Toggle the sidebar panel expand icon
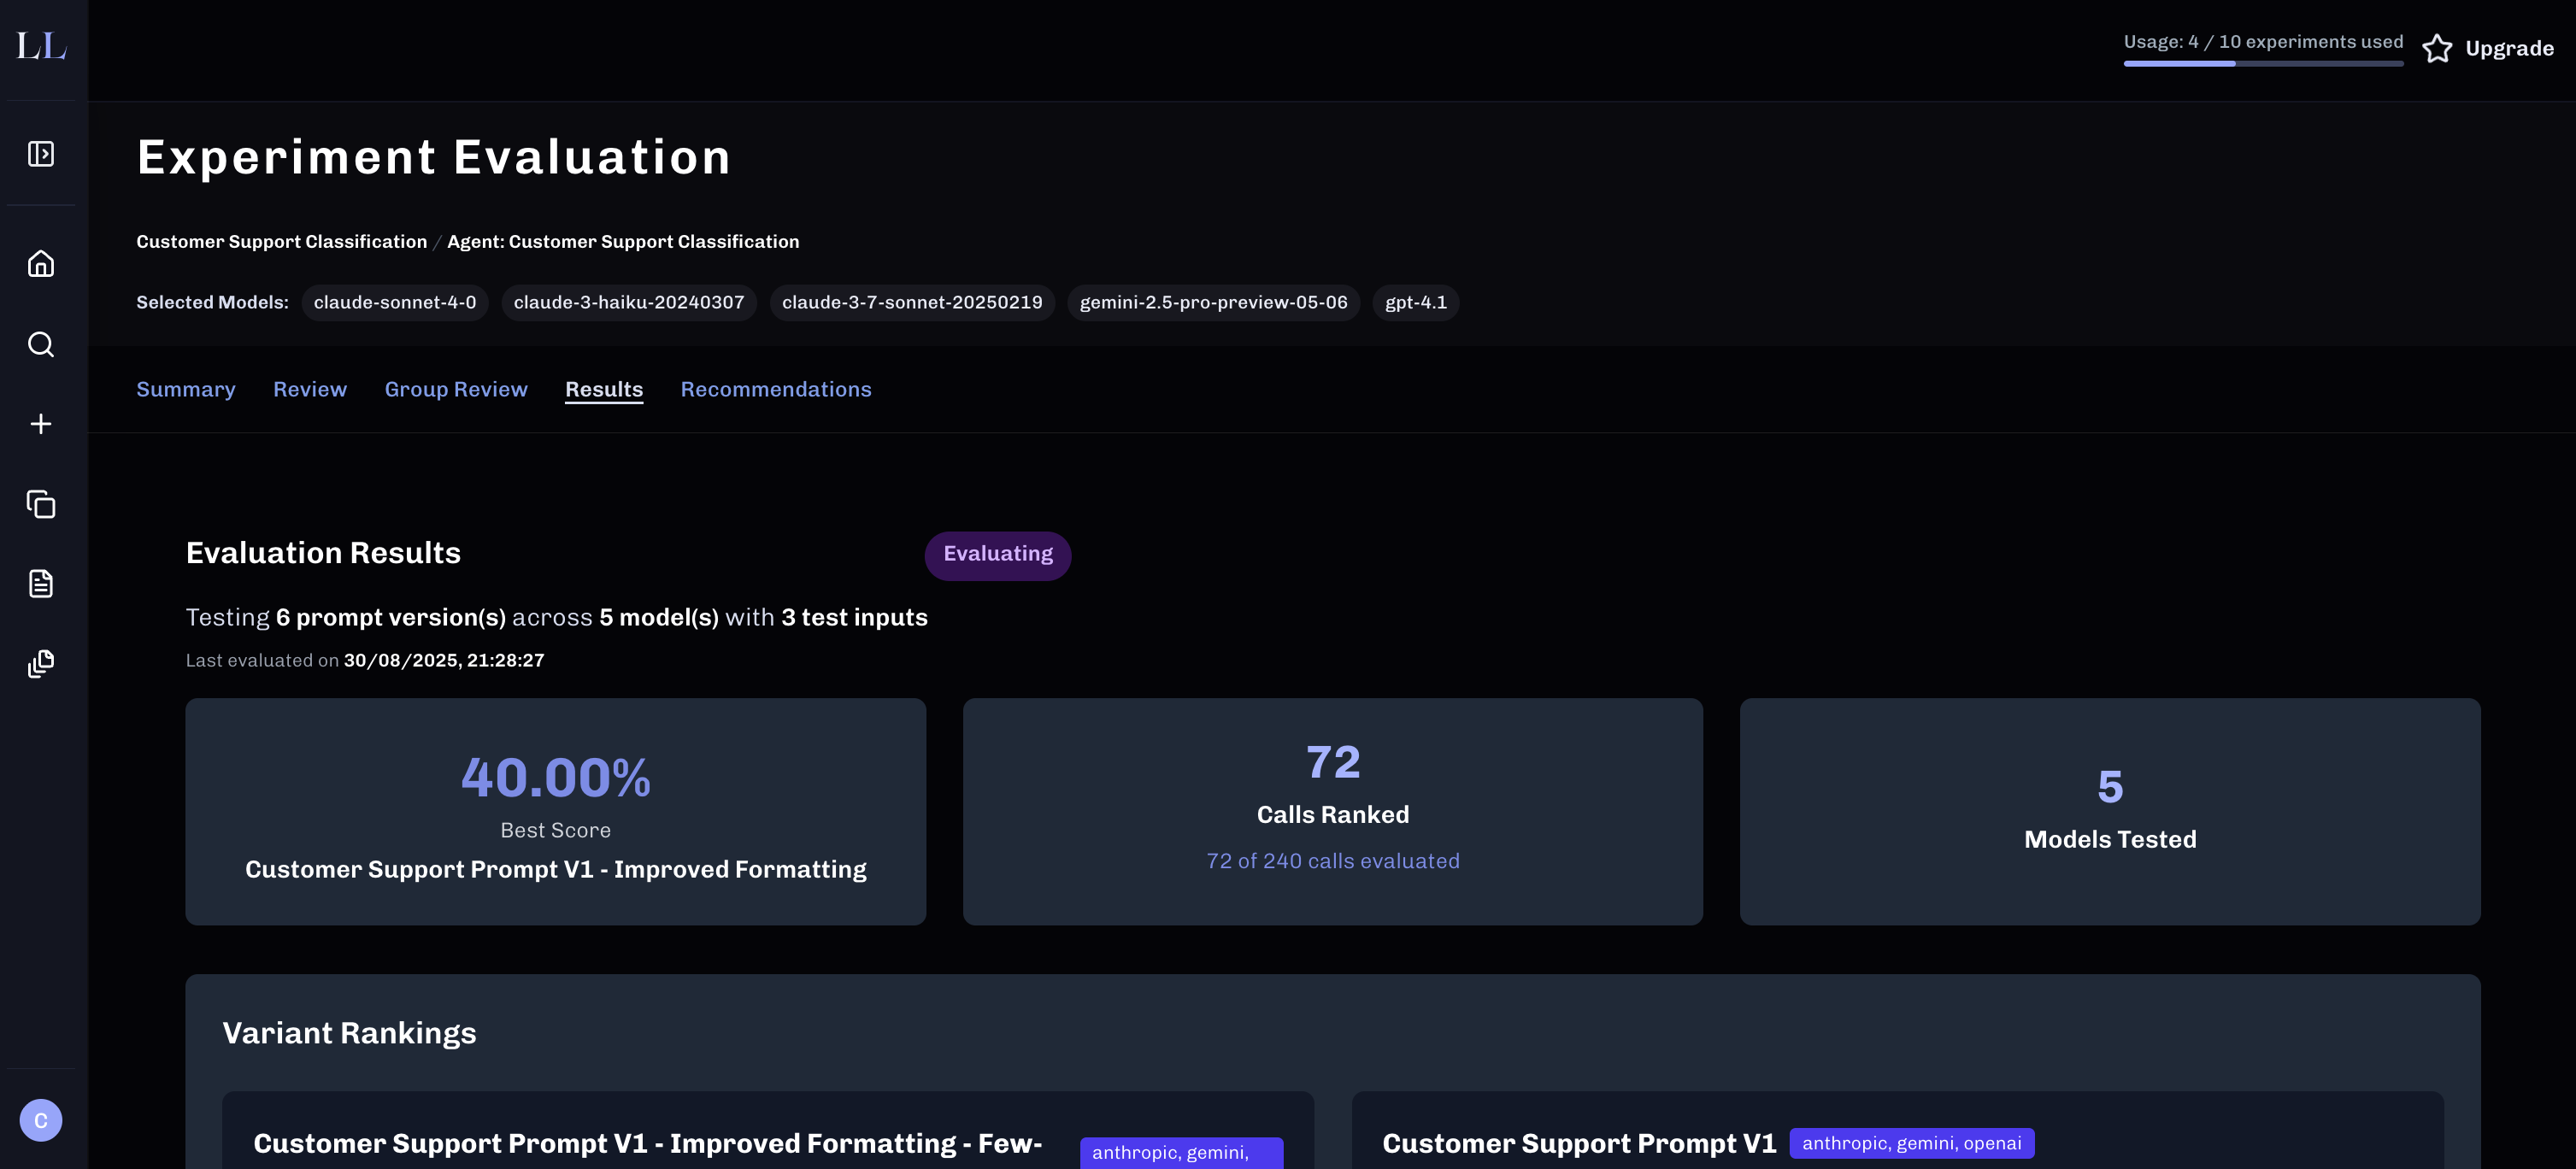The height and width of the screenshot is (1169, 2576). point(41,154)
